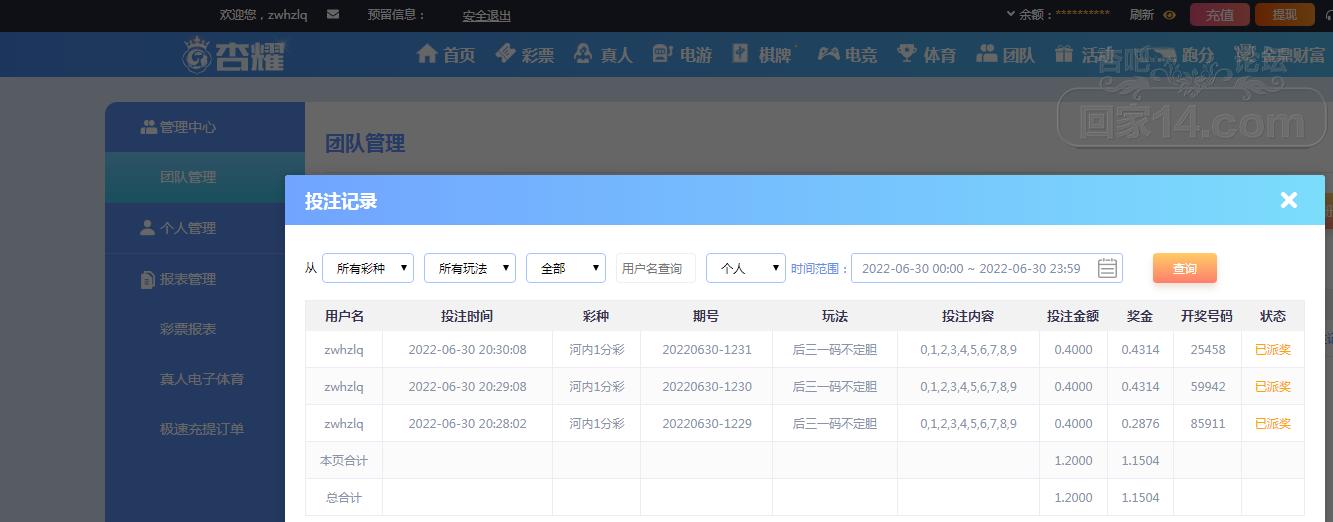Open 彩票报表 in the sidebar
Image resolution: width=1333 pixels, height=522 pixels.
188,329
